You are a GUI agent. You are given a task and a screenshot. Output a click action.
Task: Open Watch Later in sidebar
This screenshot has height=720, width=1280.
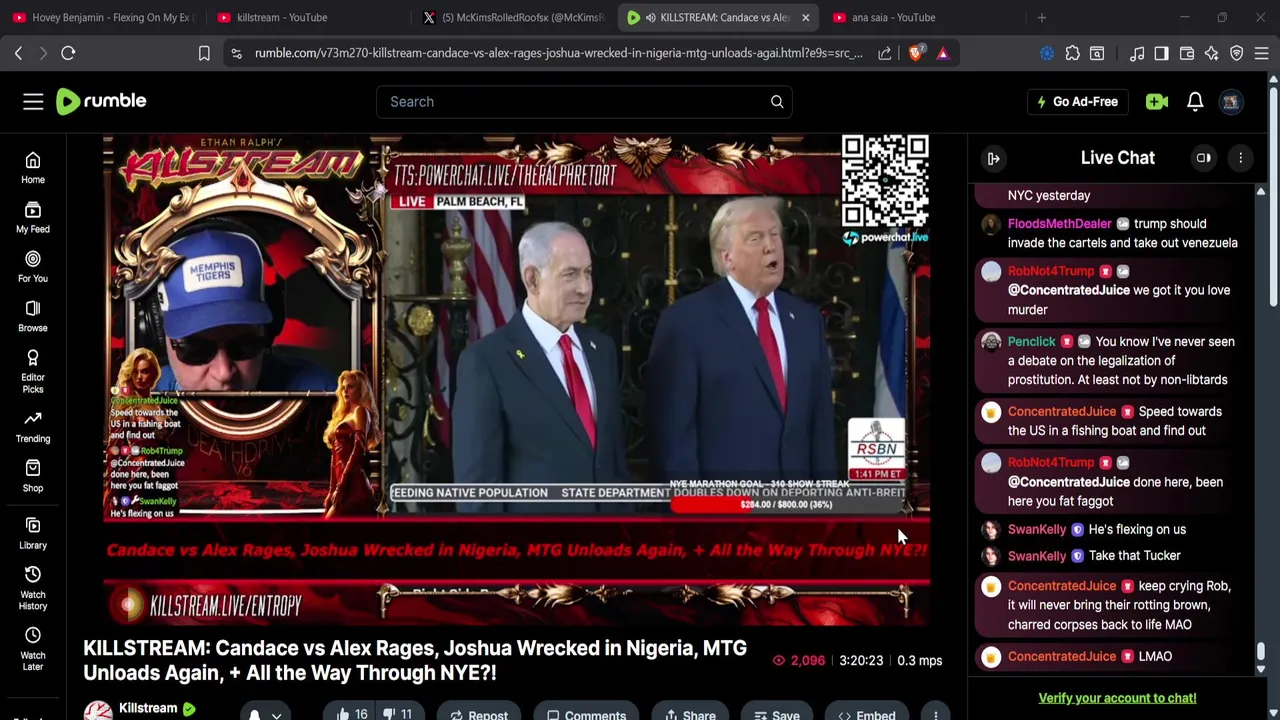click(x=33, y=649)
